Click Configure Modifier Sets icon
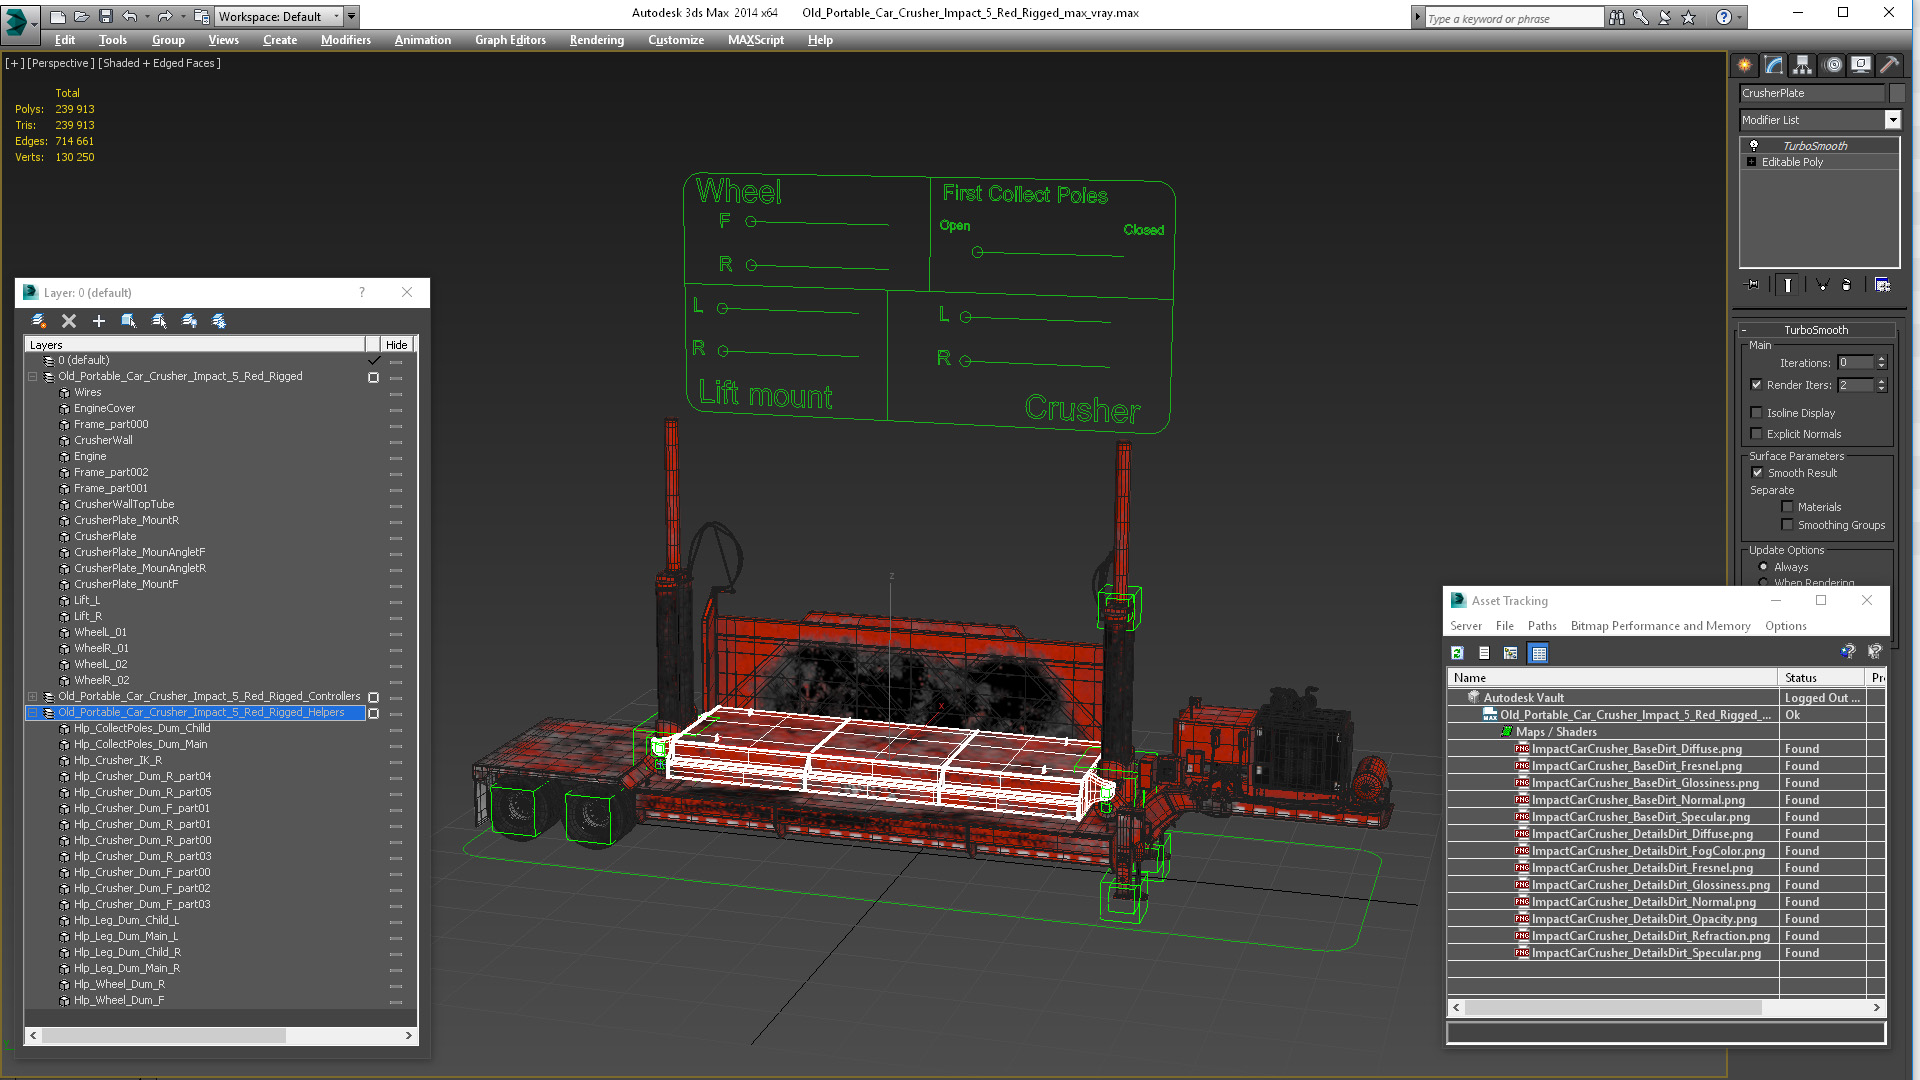Screen dimensions: 1920x1080 point(1882,285)
